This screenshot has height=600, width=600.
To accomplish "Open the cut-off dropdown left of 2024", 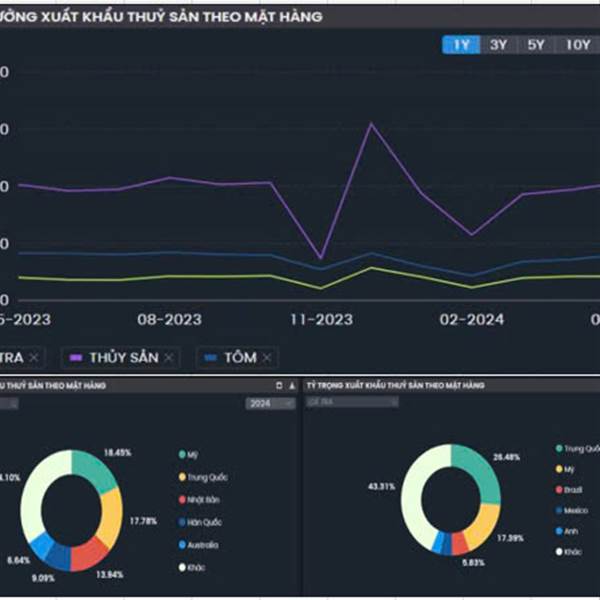I will pyautogui.click(x=8, y=403).
